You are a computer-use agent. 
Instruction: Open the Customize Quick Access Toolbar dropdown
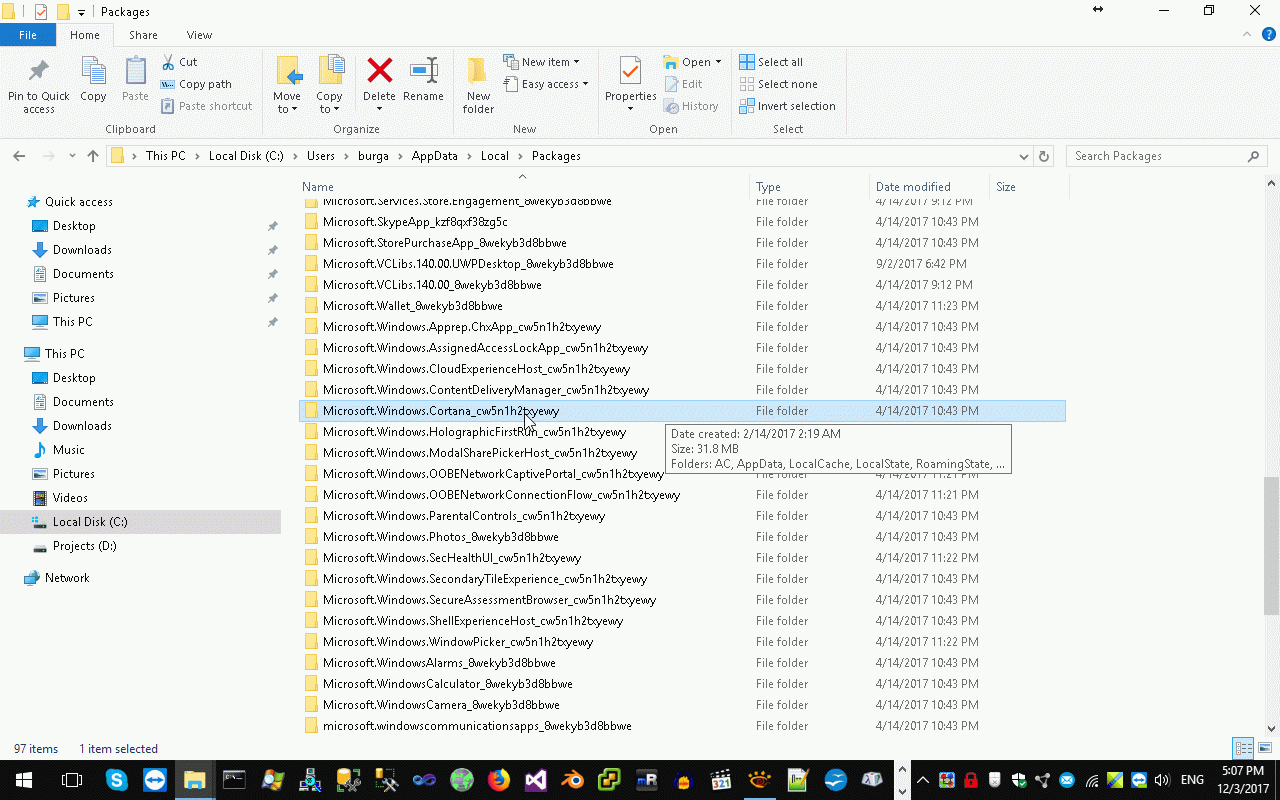pos(82,12)
